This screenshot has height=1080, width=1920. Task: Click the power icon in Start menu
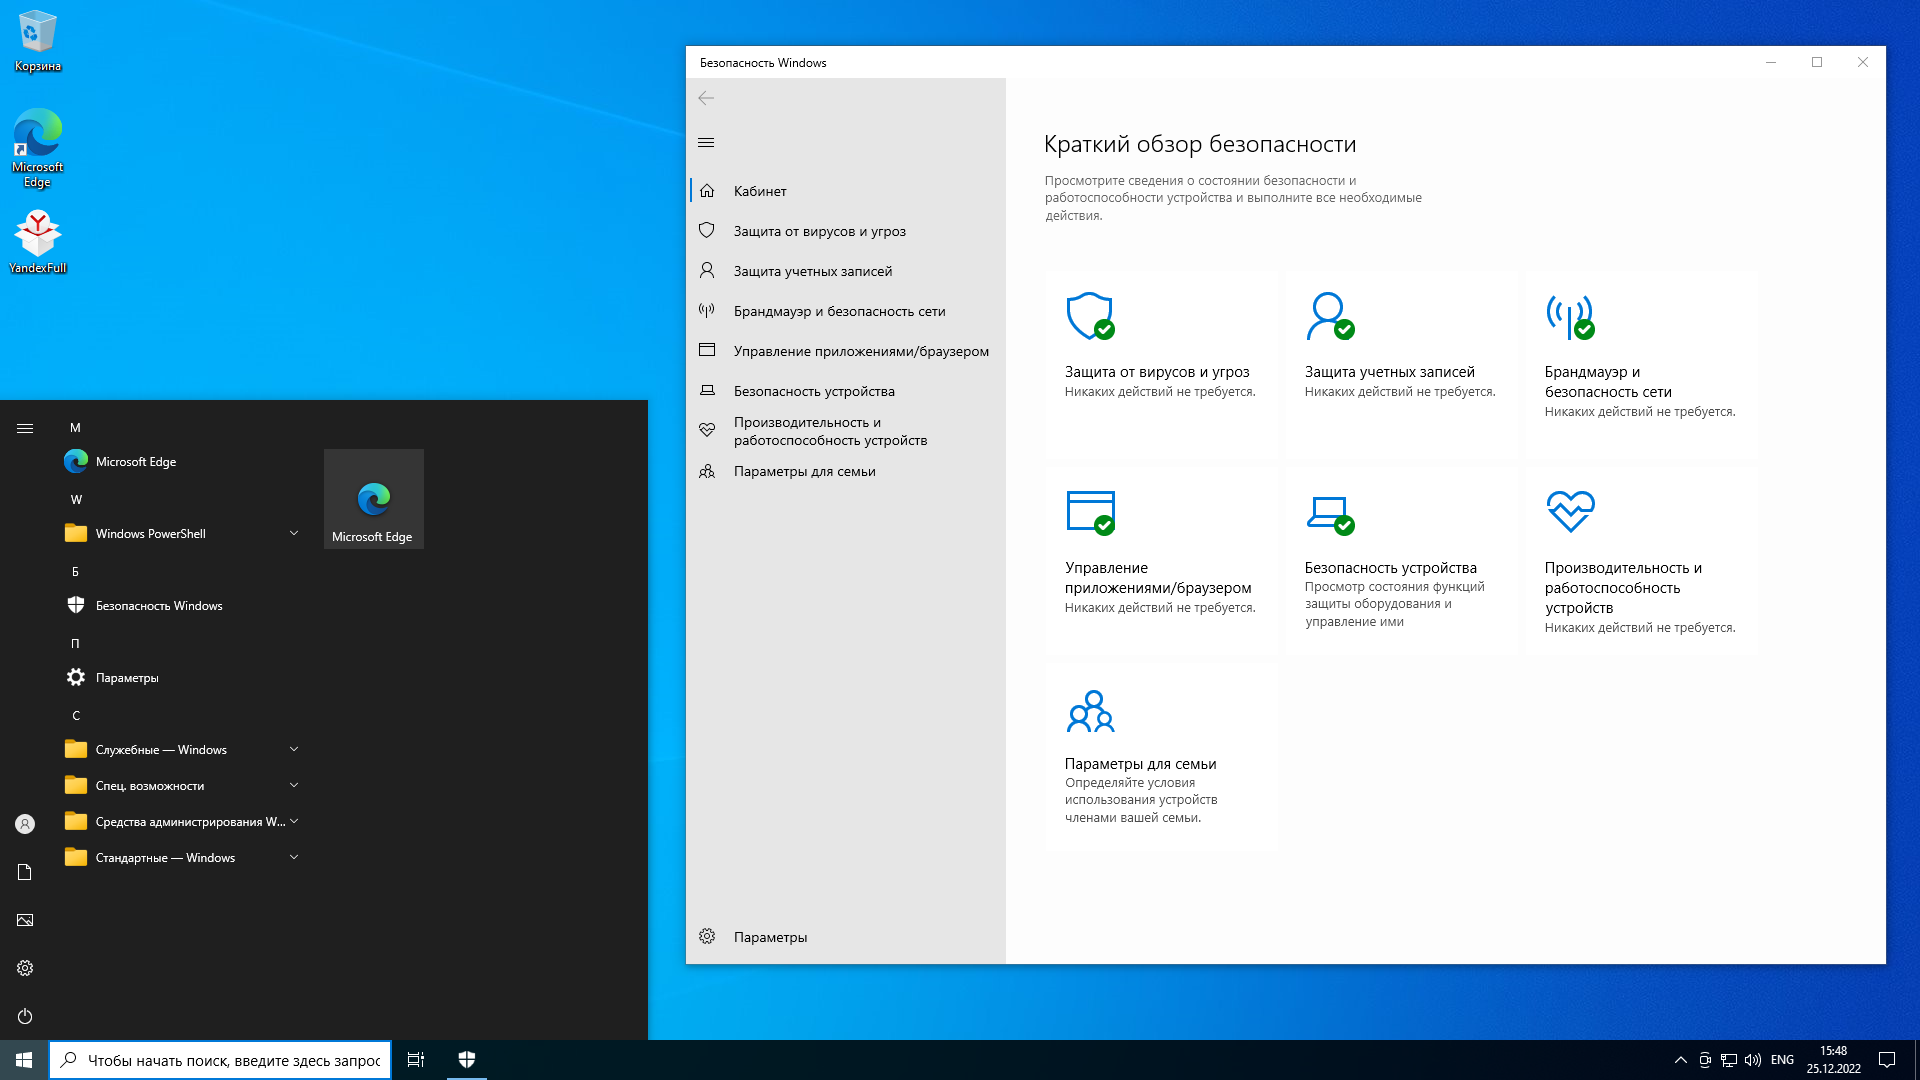click(25, 1016)
